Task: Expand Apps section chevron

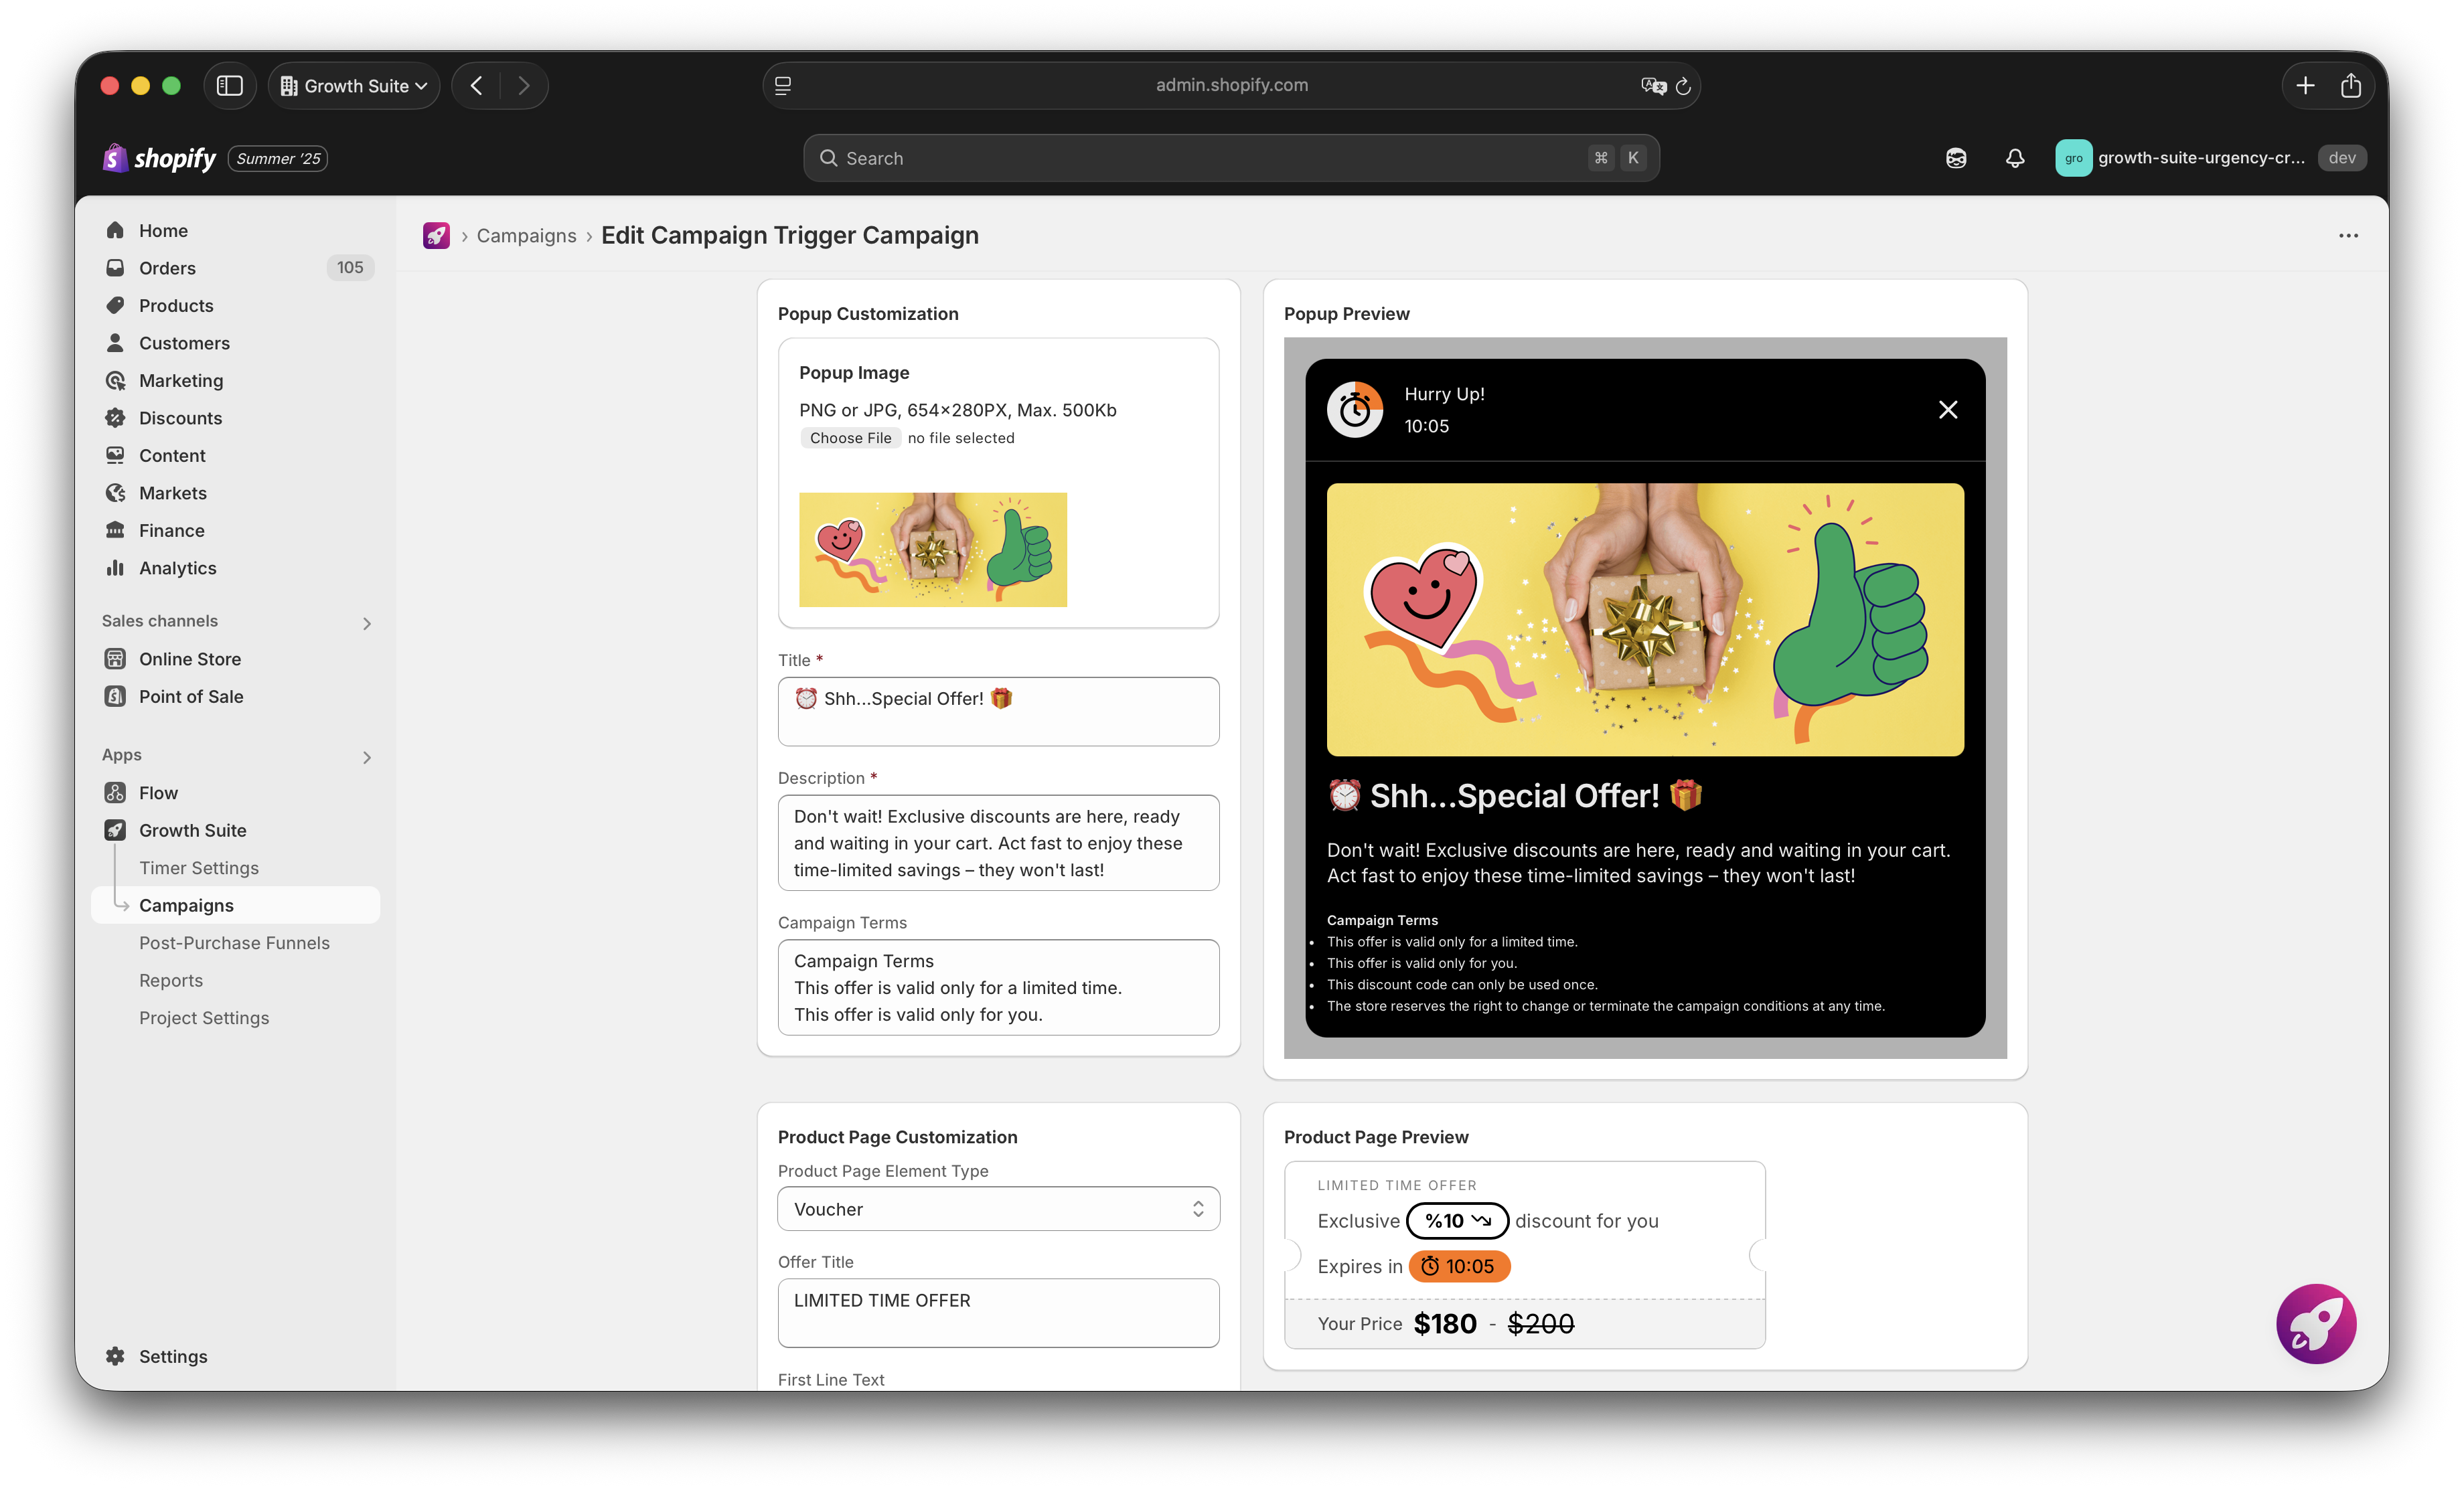Action: (x=367, y=757)
